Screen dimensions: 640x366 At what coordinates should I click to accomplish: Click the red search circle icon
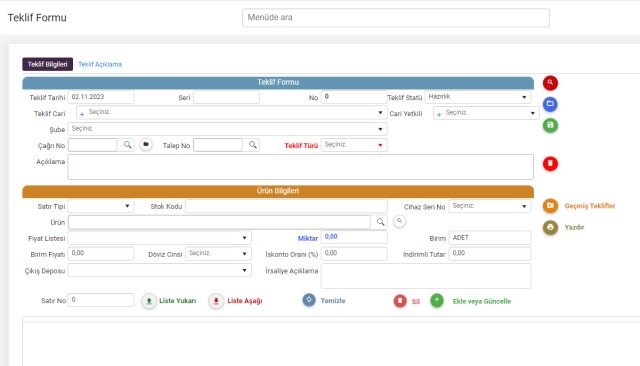(550, 83)
